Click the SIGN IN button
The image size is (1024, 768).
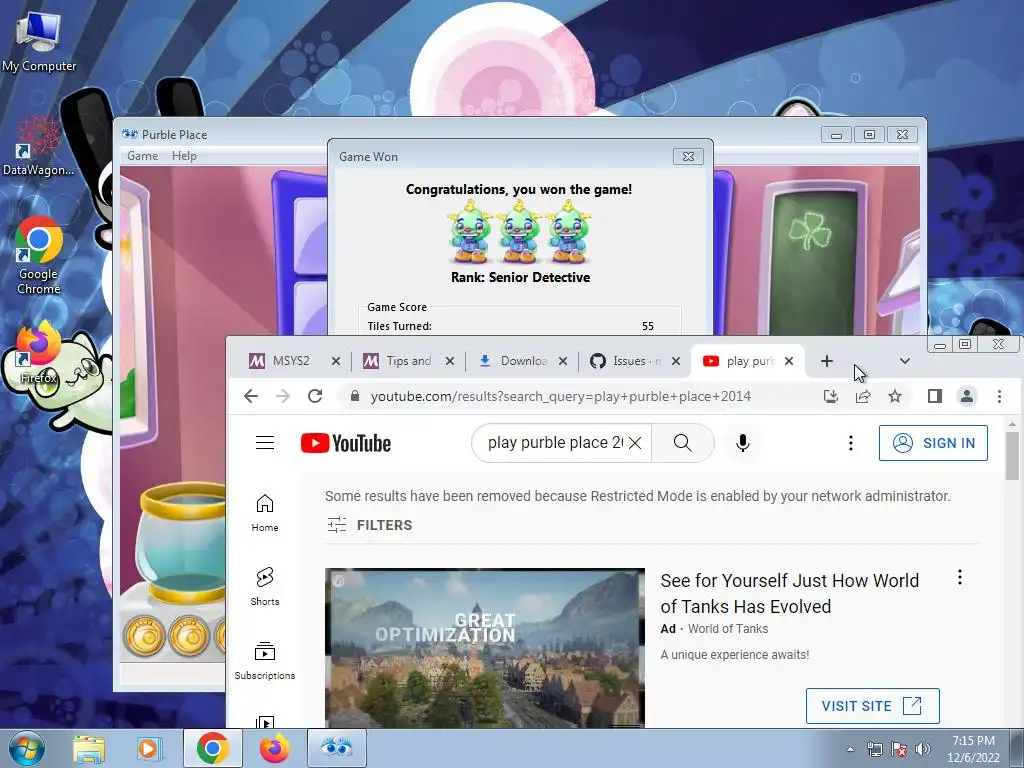point(933,443)
